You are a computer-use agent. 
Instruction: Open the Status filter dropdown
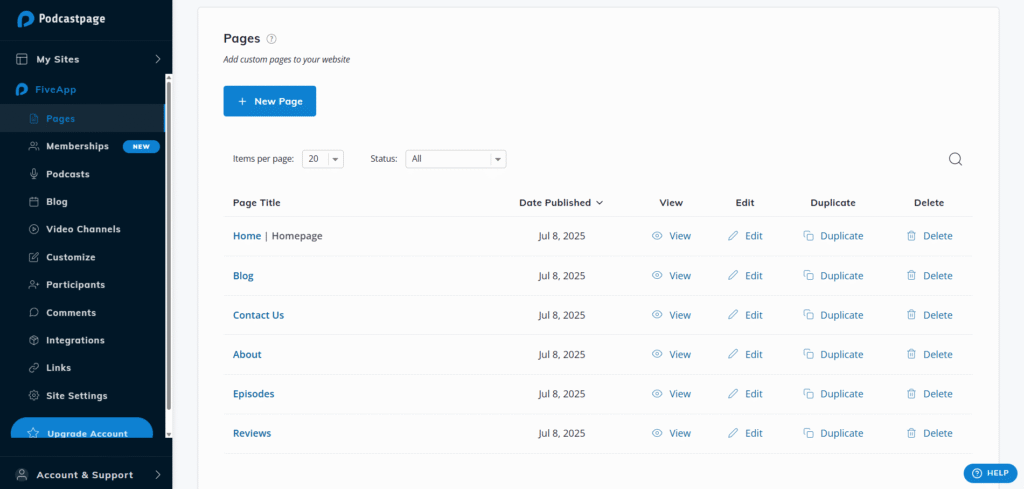point(456,159)
